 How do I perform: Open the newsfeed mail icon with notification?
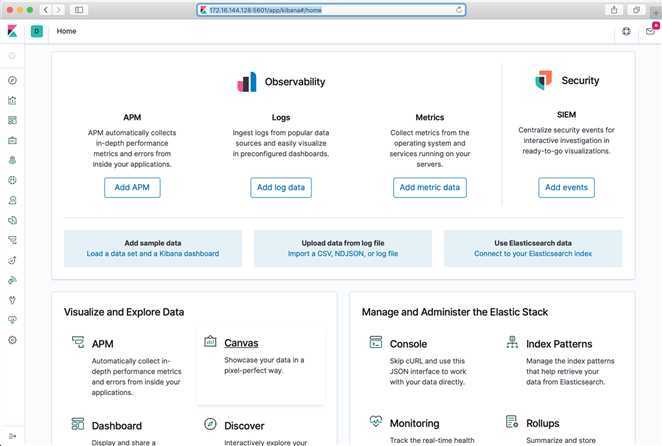coord(651,31)
